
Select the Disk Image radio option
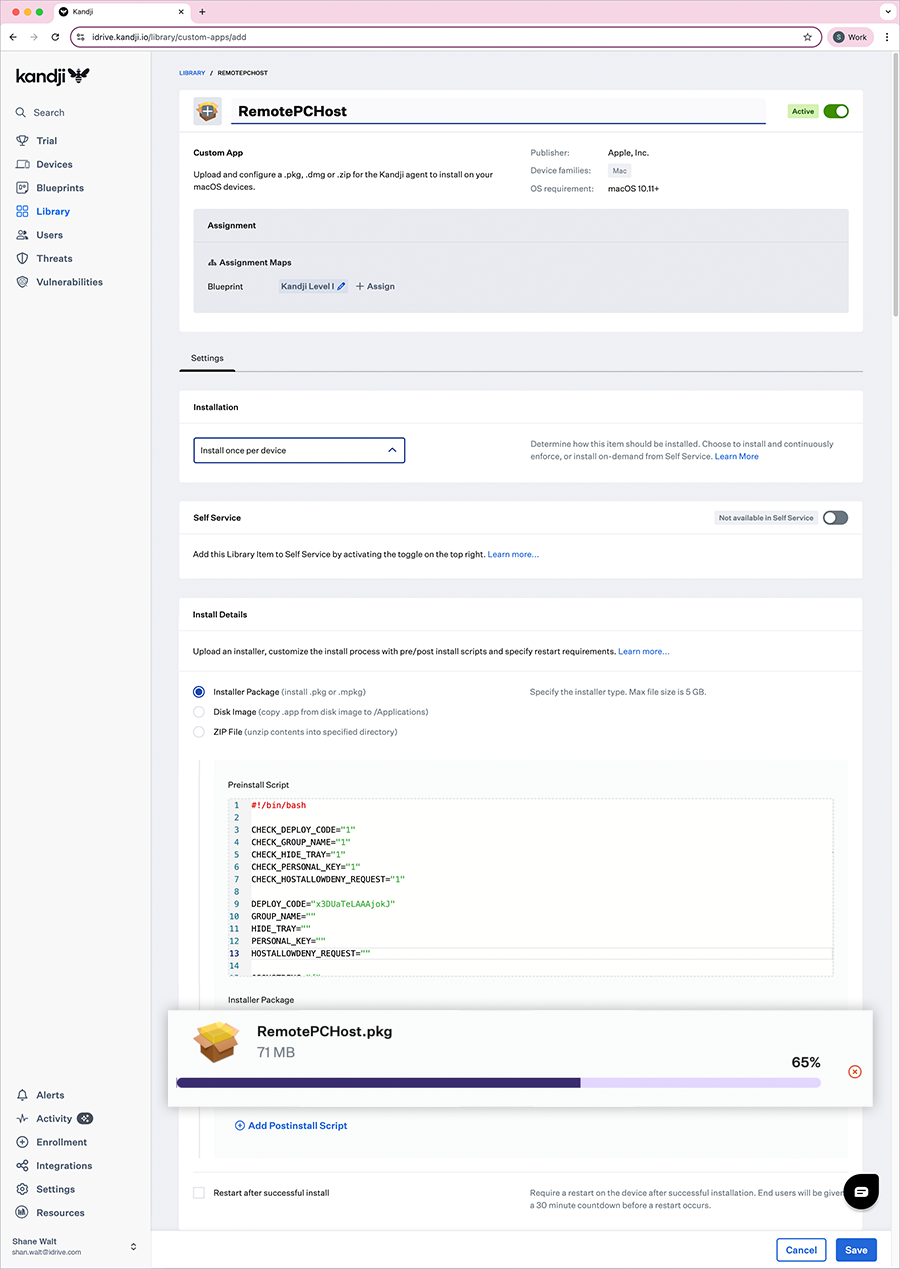coord(199,712)
